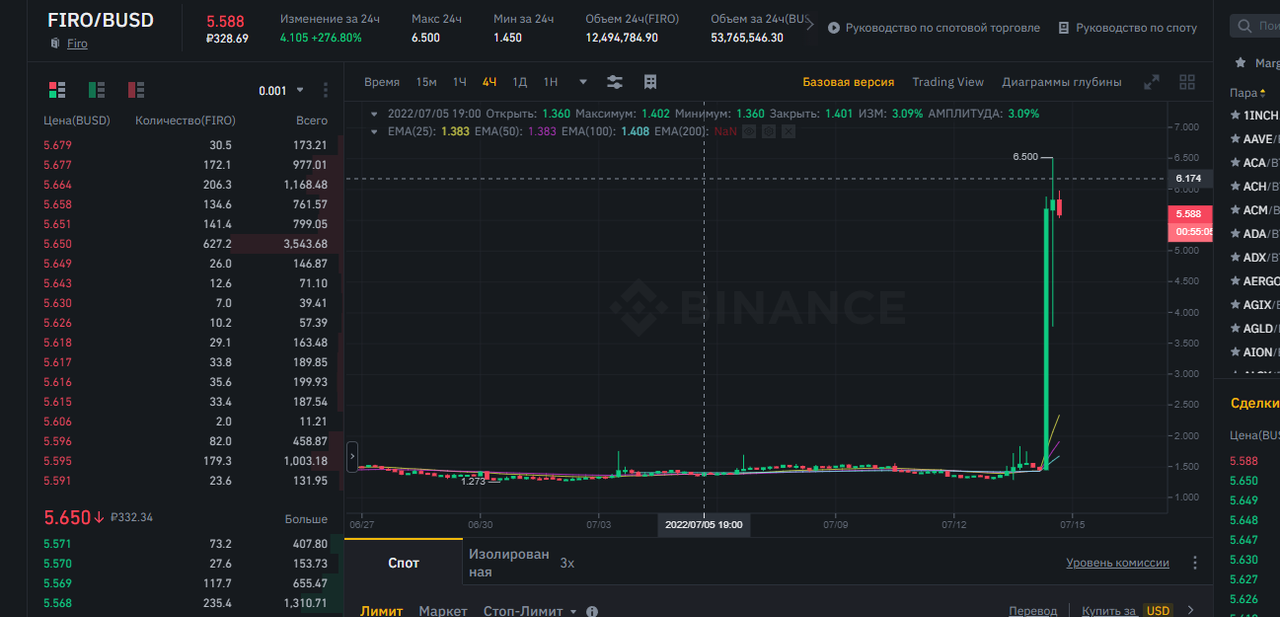Screen dimensions: 1280x617
Task: Favorite the ACM pair star
Action: (x=1236, y=210)
